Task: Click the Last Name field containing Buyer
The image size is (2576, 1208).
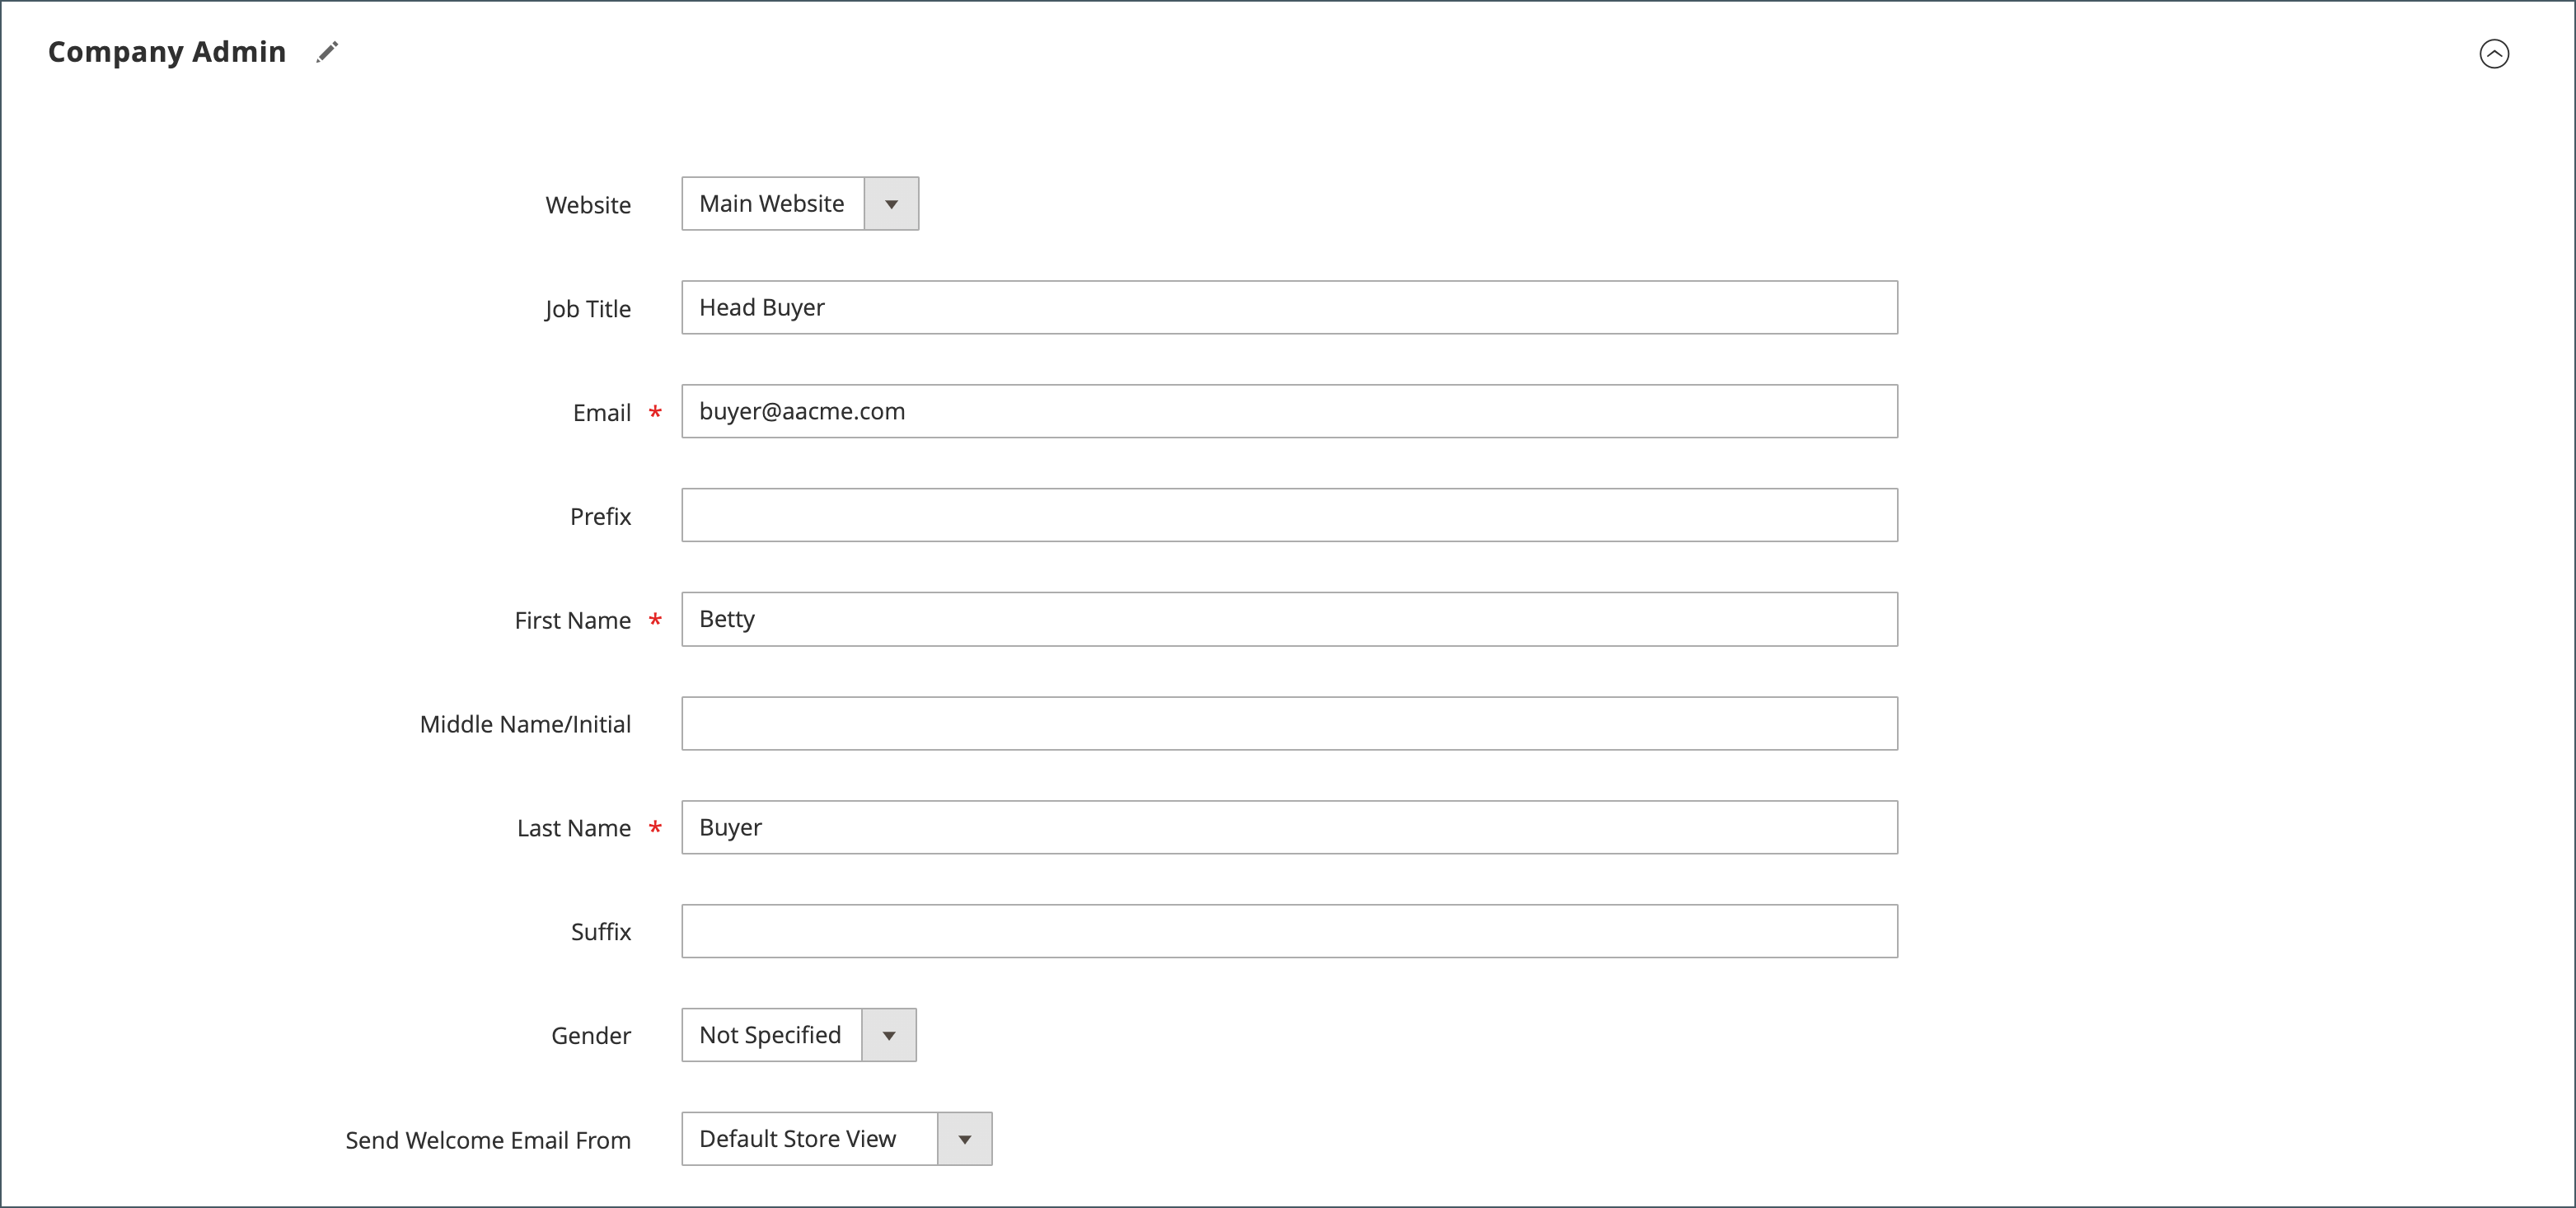Action: point(1290,827)
